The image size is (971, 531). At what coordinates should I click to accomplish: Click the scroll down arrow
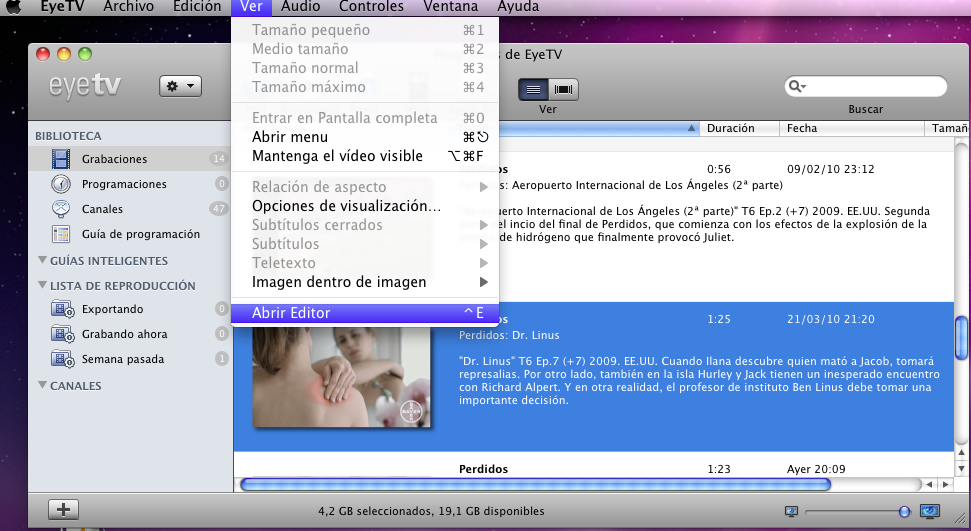[961, 469]
